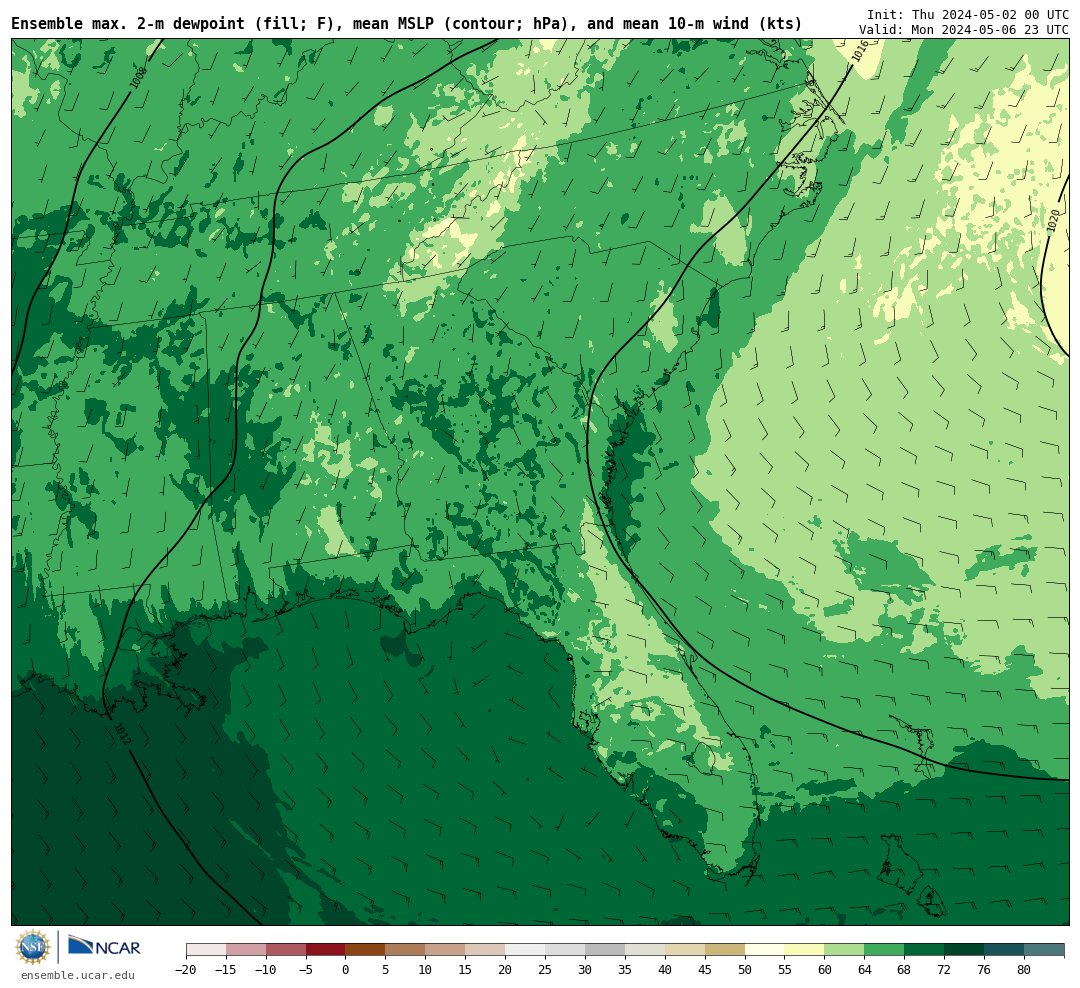Screen dimensions: 1080x988
Task: Click the 55 colorbar tick label
Action: pyautogui.click(x=785, y=969)
